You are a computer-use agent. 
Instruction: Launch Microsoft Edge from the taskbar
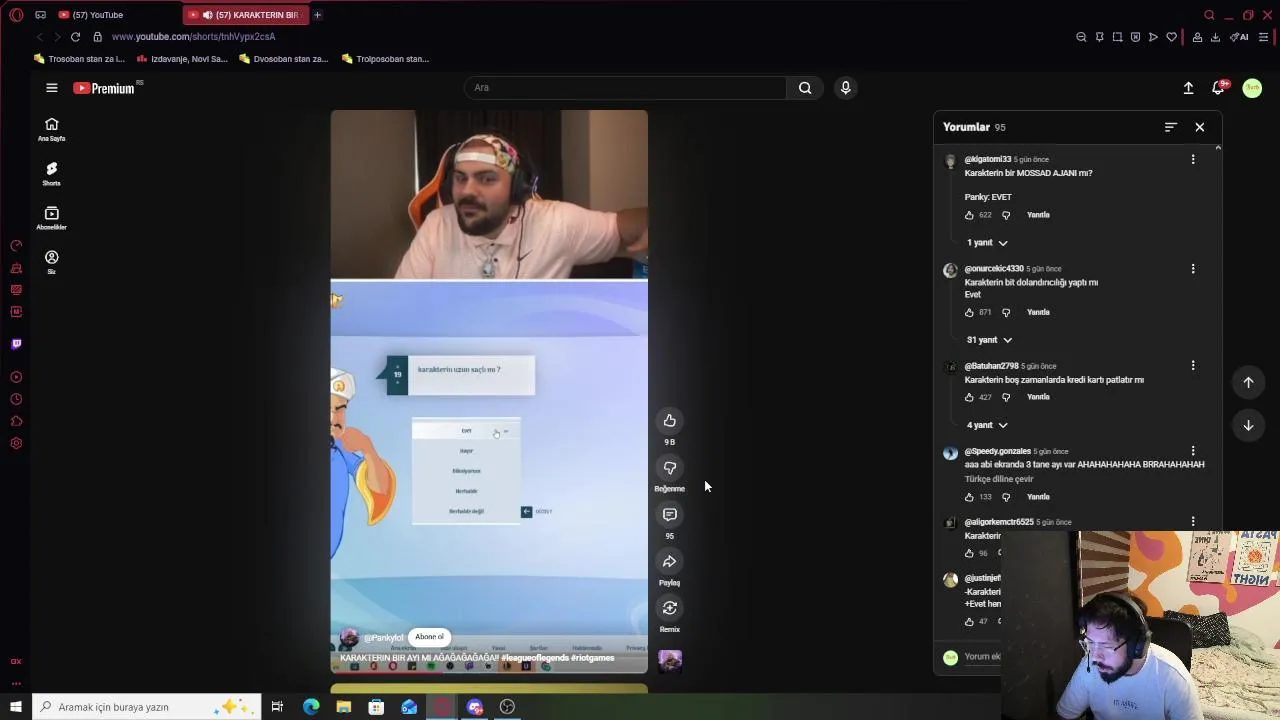tap(311, 707)
